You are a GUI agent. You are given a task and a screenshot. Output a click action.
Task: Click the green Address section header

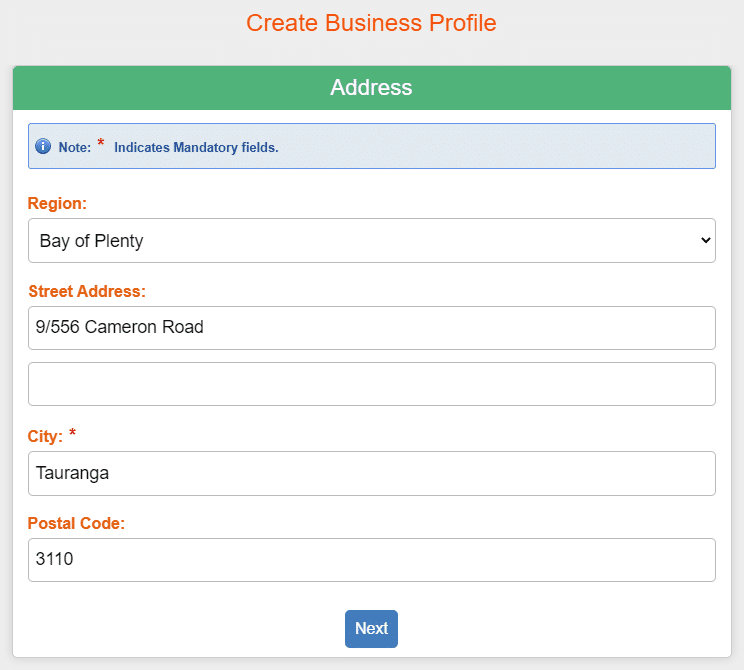(x=372, y=88)
